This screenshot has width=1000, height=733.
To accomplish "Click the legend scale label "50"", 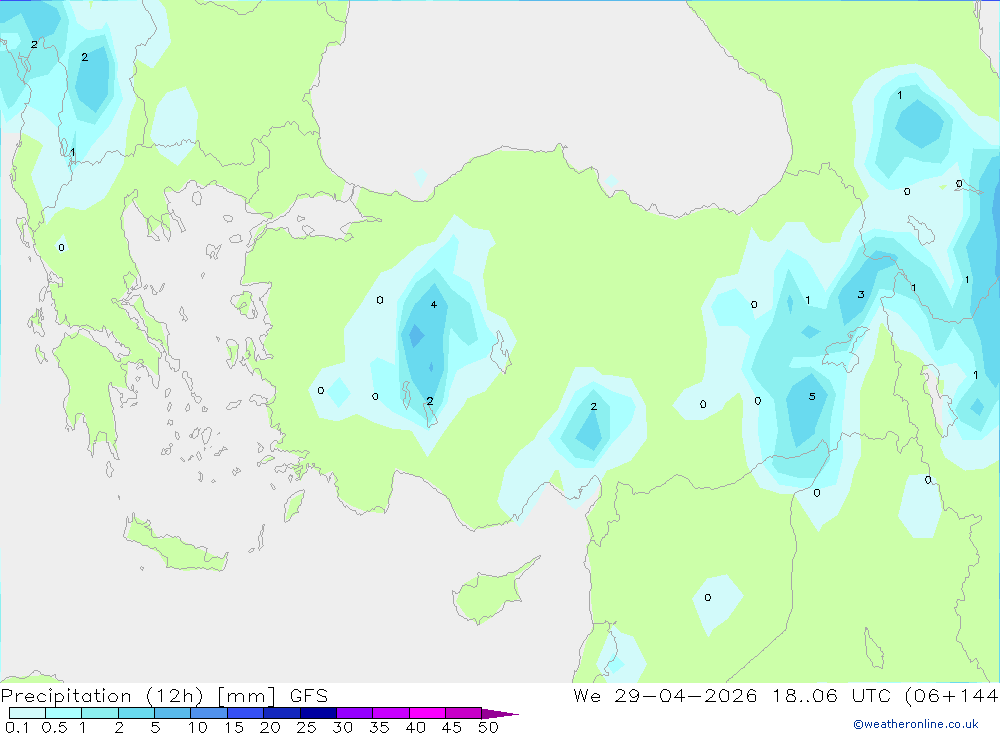I will click(488, 727).
